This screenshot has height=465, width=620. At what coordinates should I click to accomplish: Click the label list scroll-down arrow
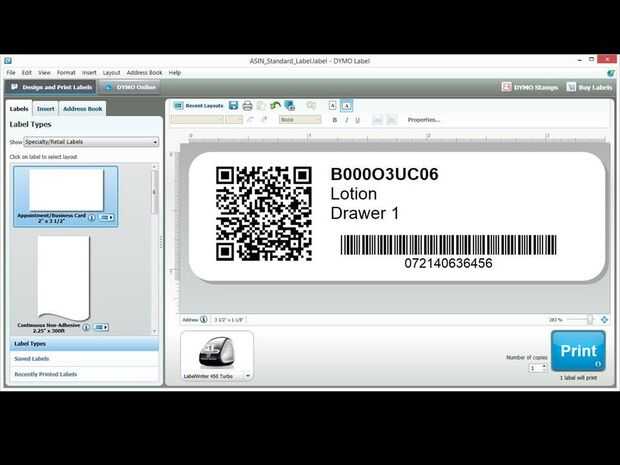click(x=155, y=331)
